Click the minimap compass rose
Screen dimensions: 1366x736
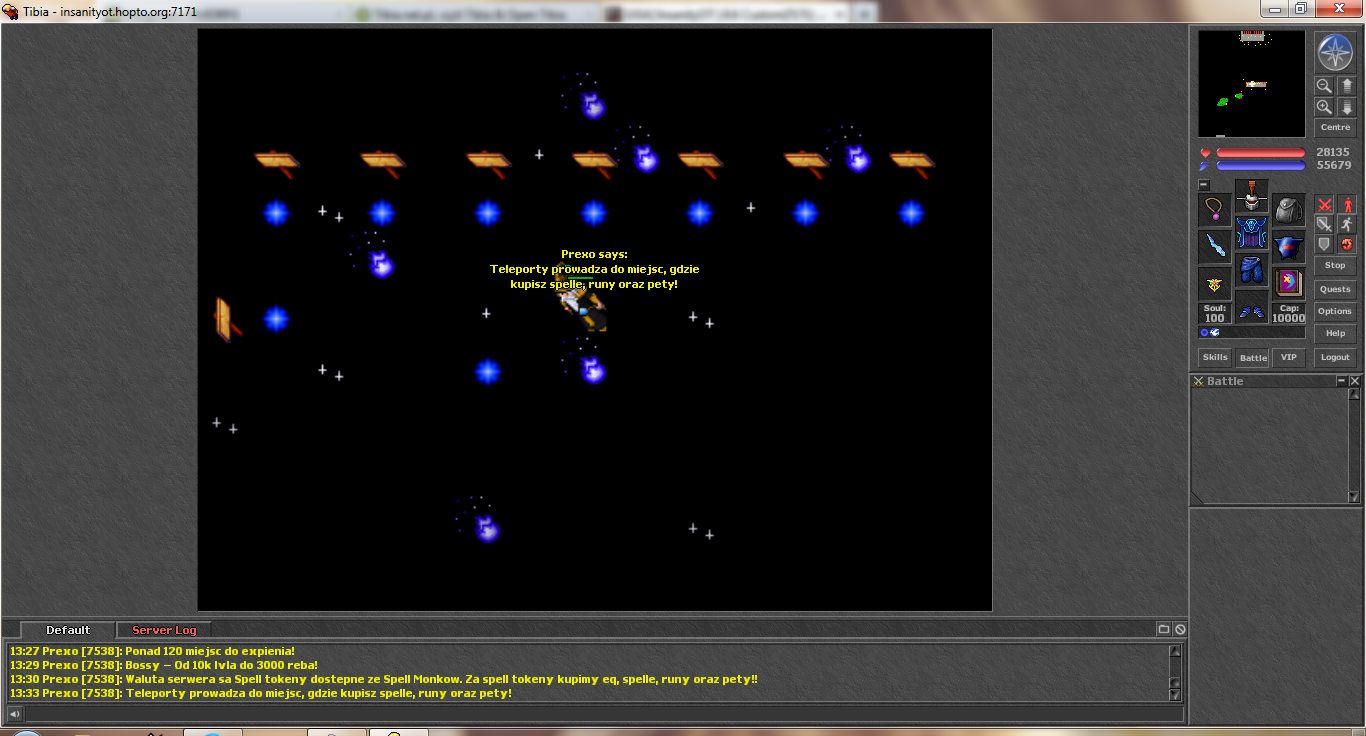point(1334,52)
